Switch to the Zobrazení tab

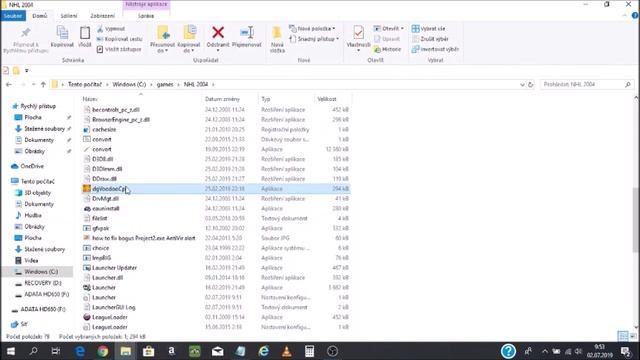(x=102, y=16)
